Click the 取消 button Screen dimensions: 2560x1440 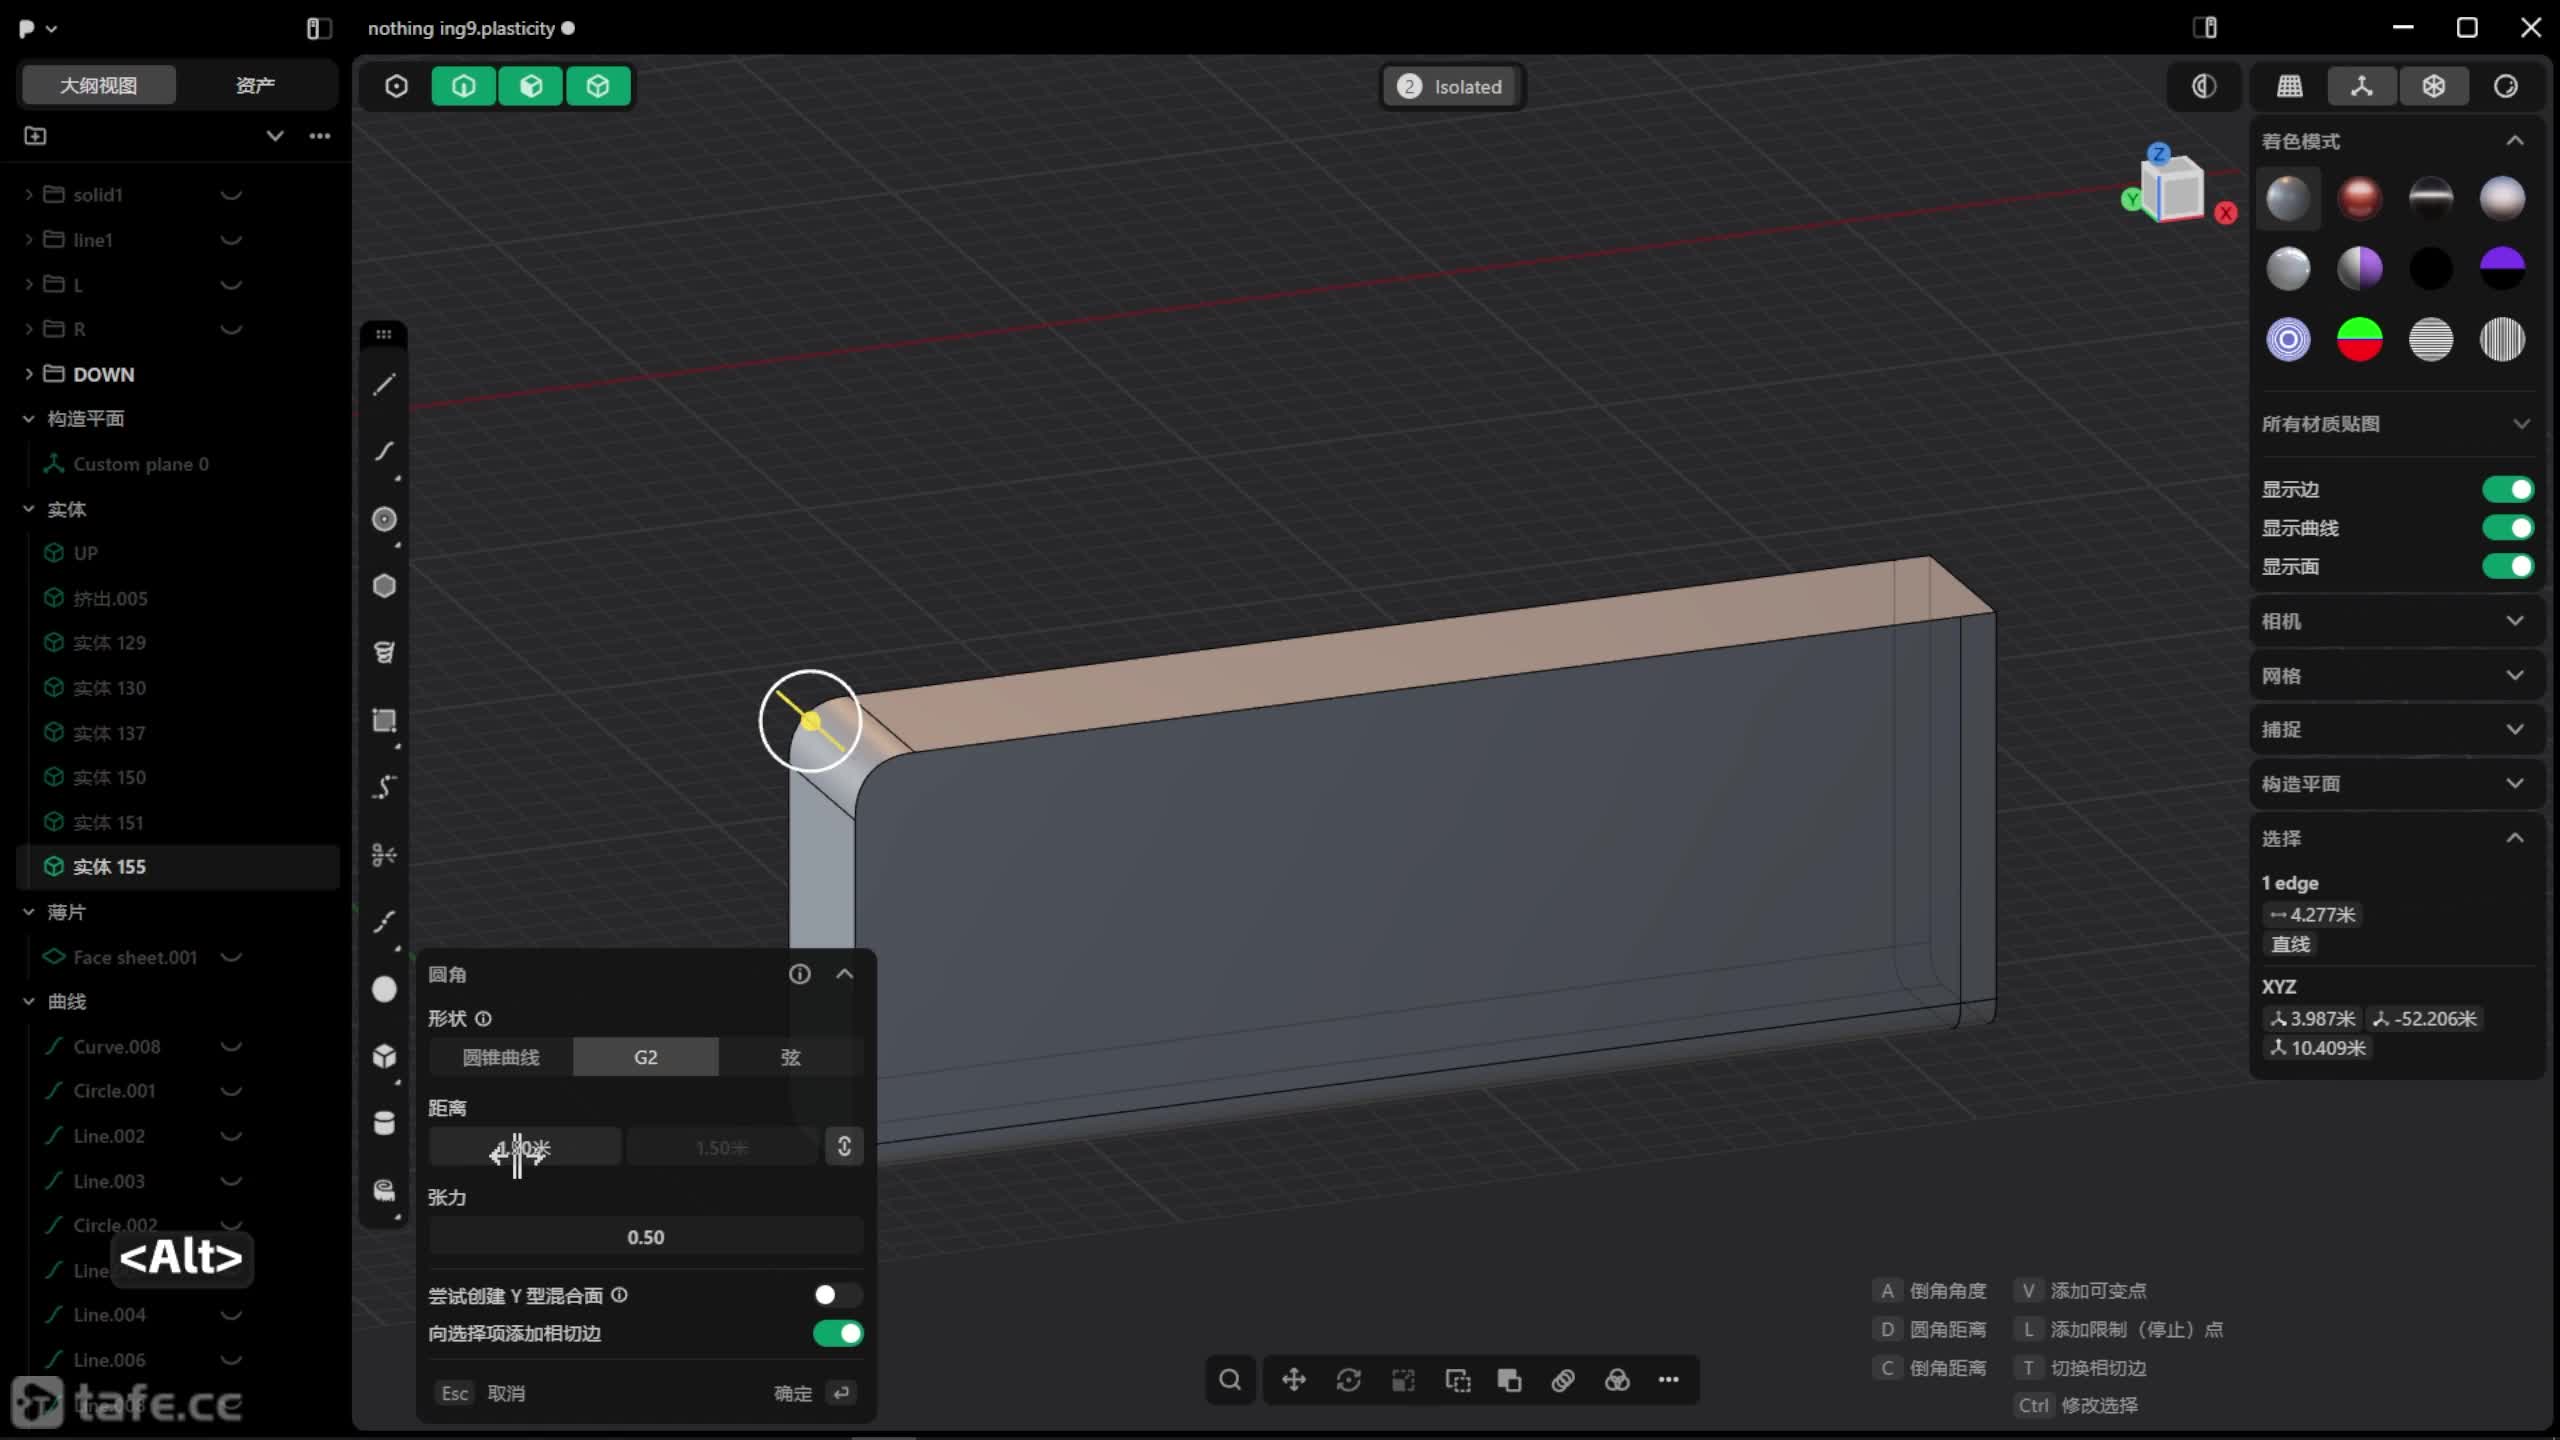tap(505, 1393)
